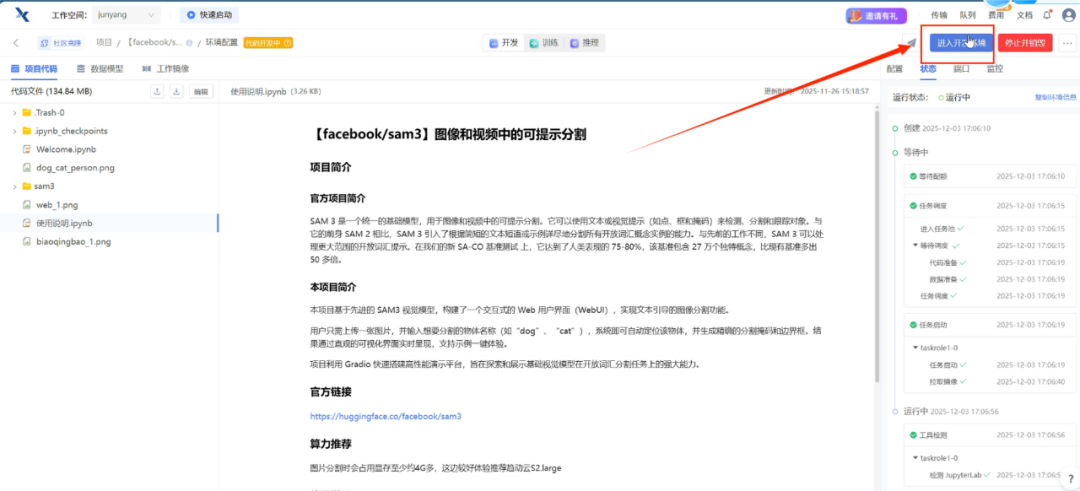Click the upload code file icon
The width and height of the screenshot is (1080, 491).
click(158, 92)
